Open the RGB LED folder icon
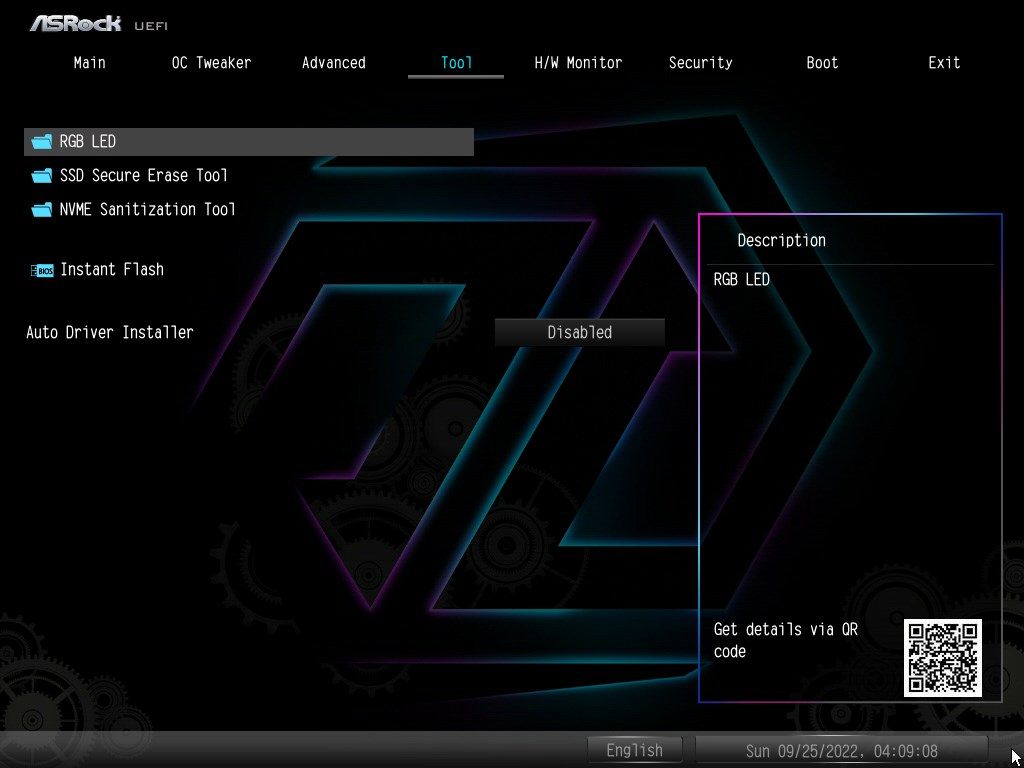The width and height of the screenshot is (1024, 768). [x=42, y=142]
